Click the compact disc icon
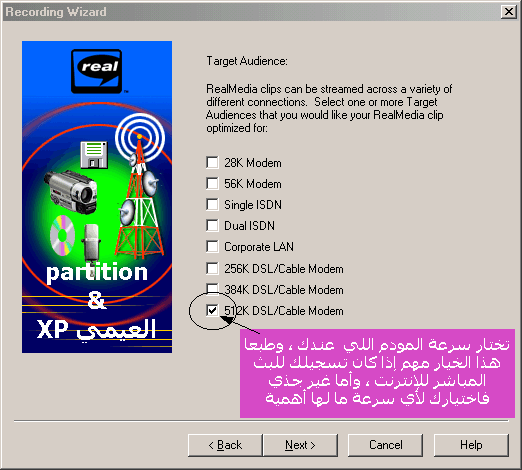 pos(62,235)
